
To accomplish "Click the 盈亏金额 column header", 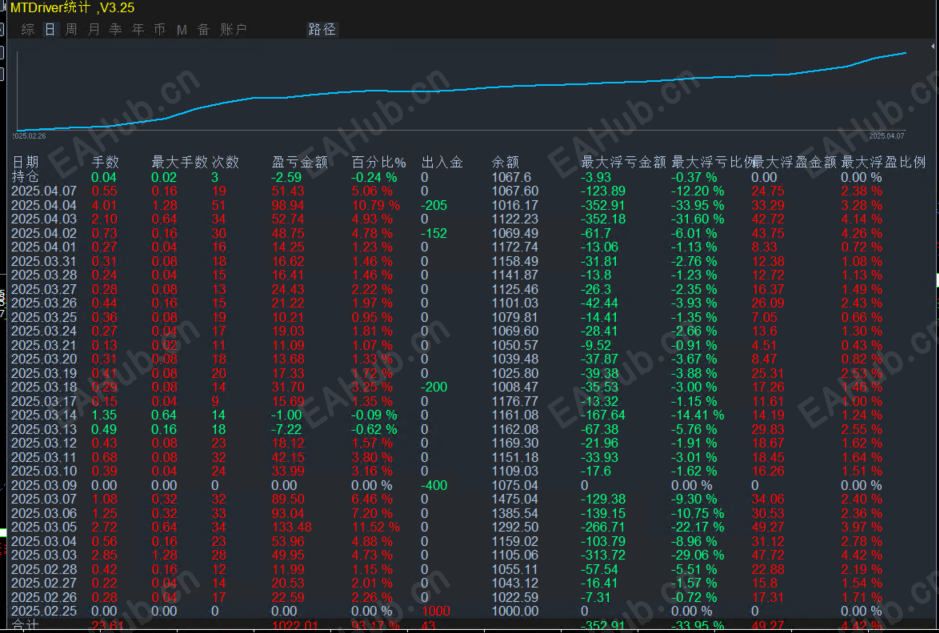I will (299, 162).
